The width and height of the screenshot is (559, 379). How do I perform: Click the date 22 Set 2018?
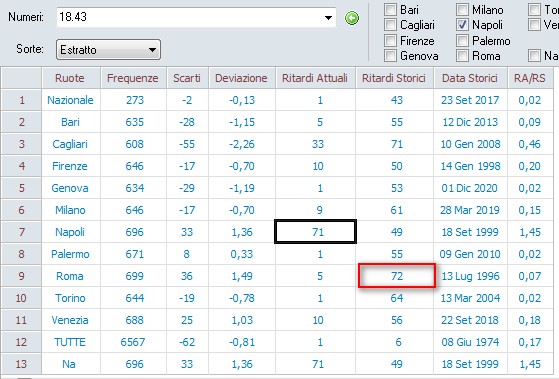click(470, 320)
